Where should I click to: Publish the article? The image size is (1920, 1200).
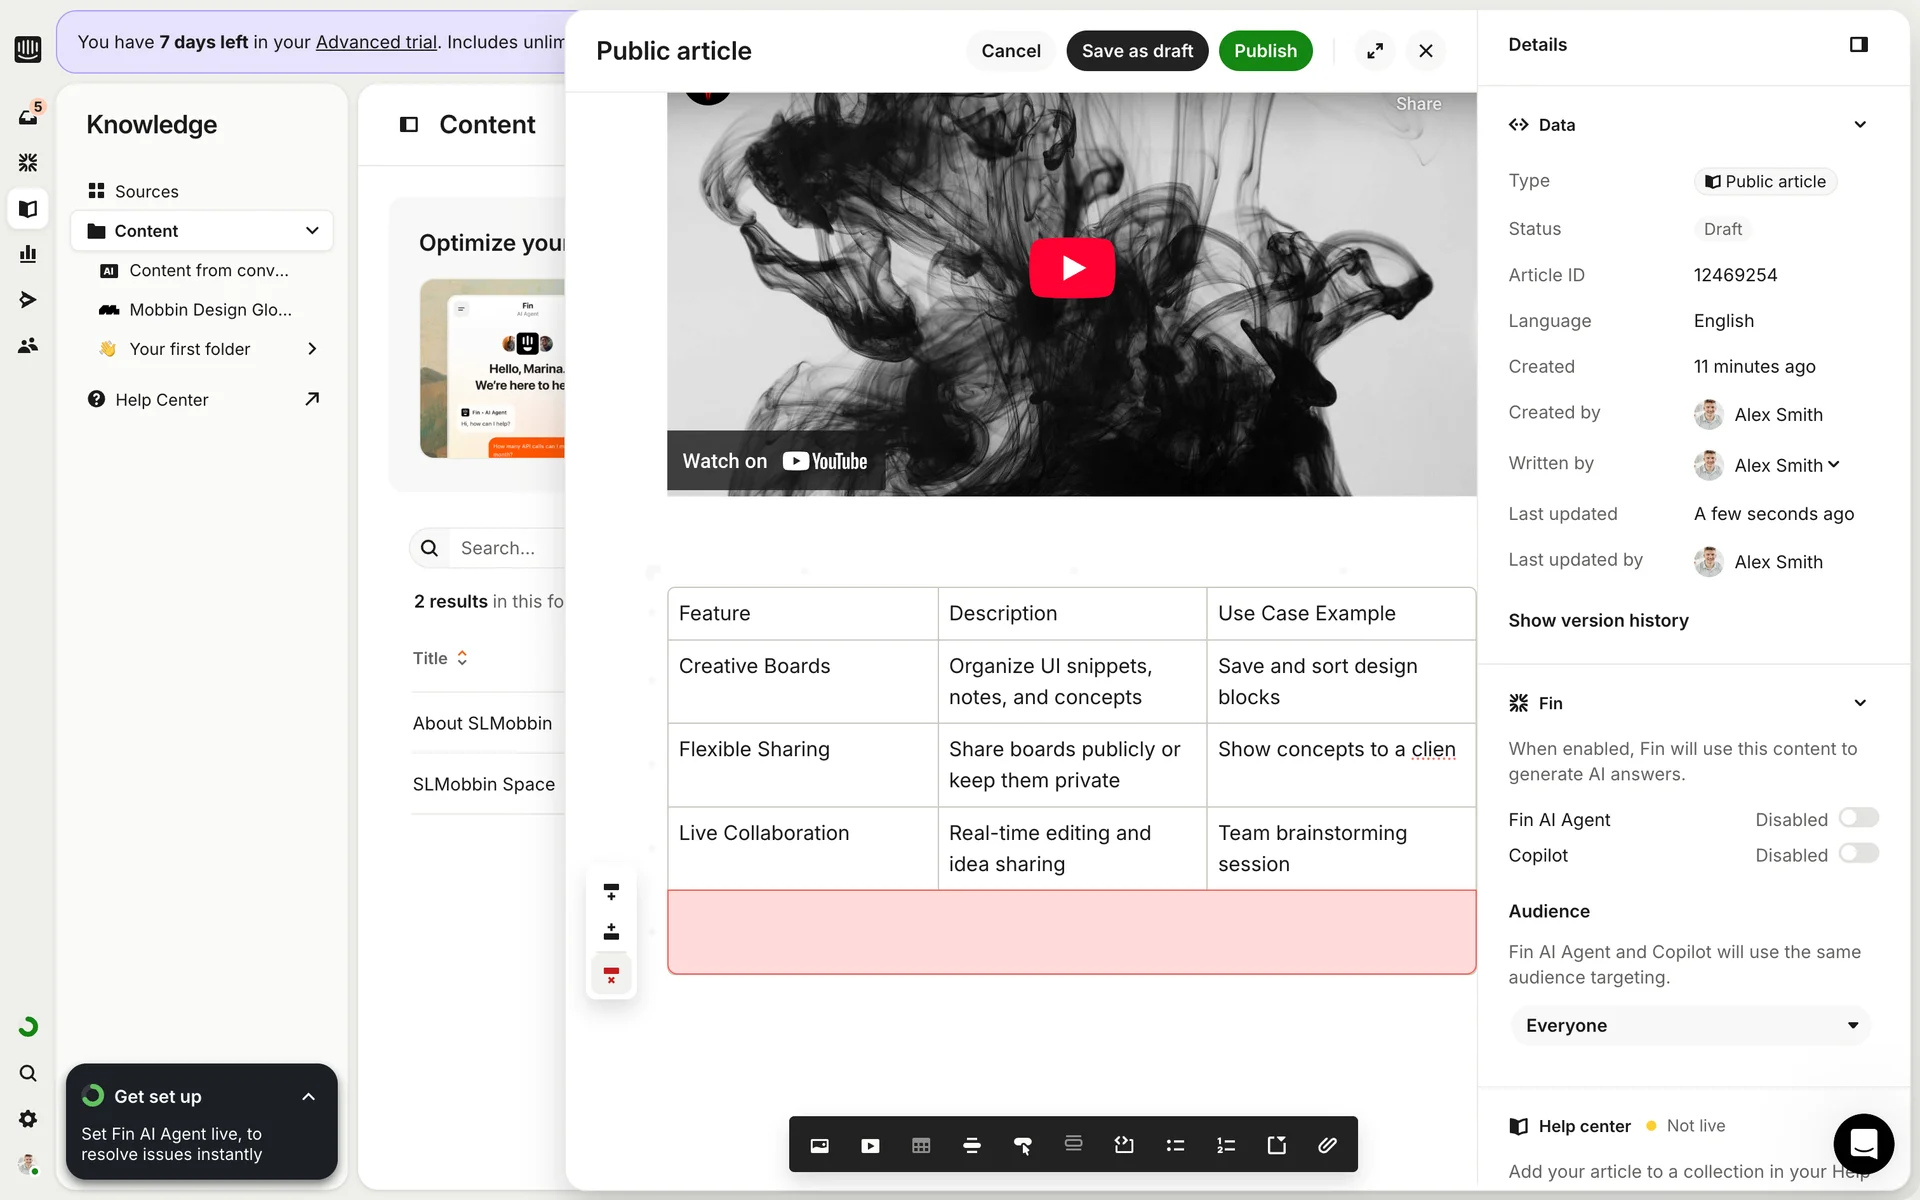[1264, 51]
